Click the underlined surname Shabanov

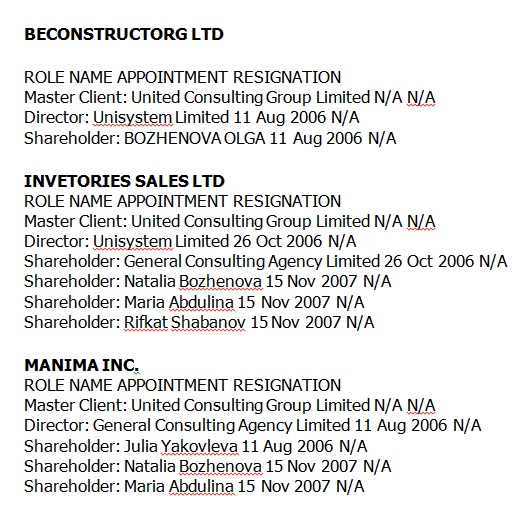pyautogui.click(x=208, y=322)
